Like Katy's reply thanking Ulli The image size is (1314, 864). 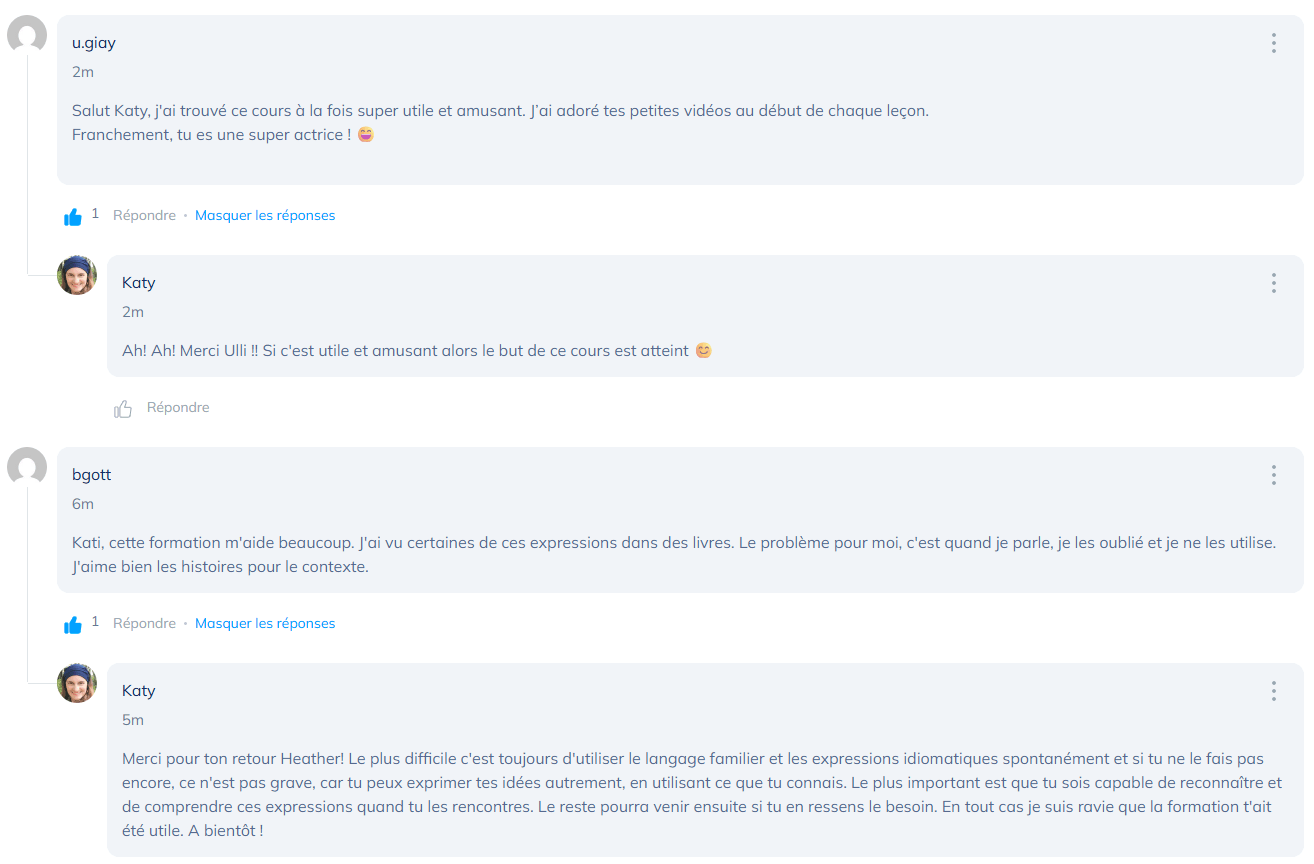[123, 408]
